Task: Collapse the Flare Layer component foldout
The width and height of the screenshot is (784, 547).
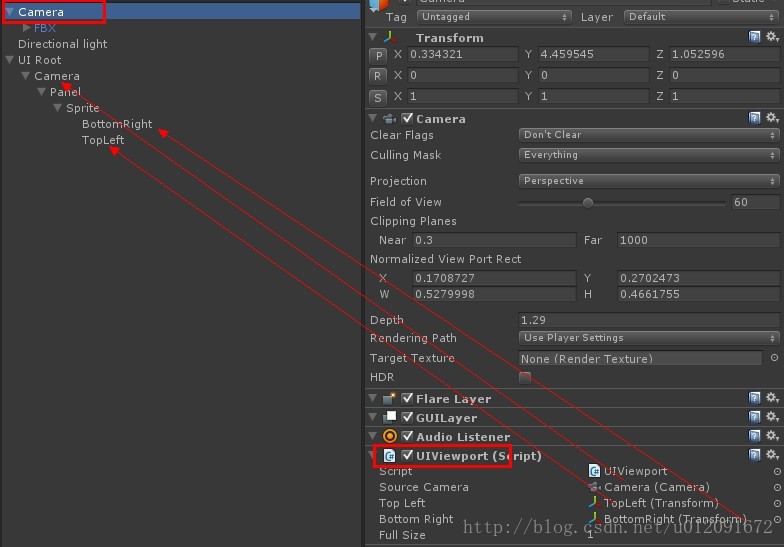Action: pos(373,398)
